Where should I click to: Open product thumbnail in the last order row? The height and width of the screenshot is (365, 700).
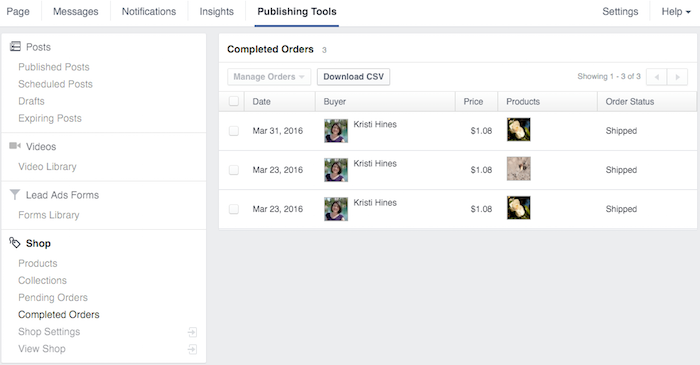click(x=519, y=208)
